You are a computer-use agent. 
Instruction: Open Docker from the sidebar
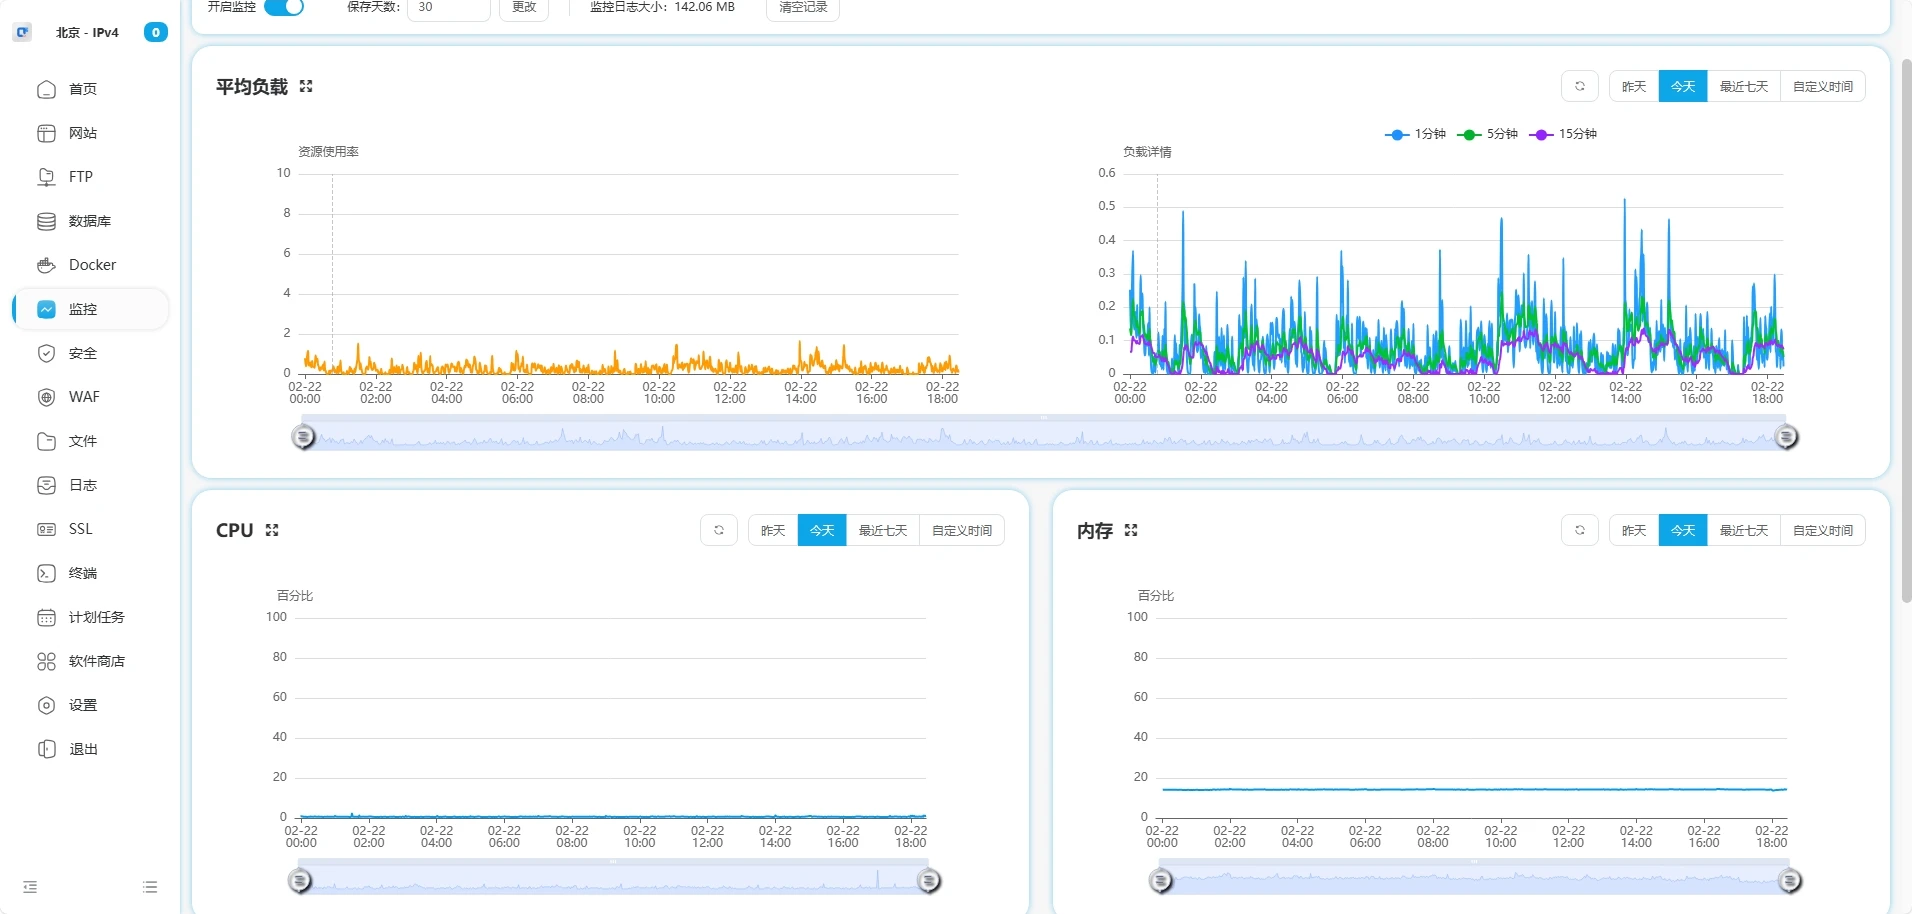92,265
